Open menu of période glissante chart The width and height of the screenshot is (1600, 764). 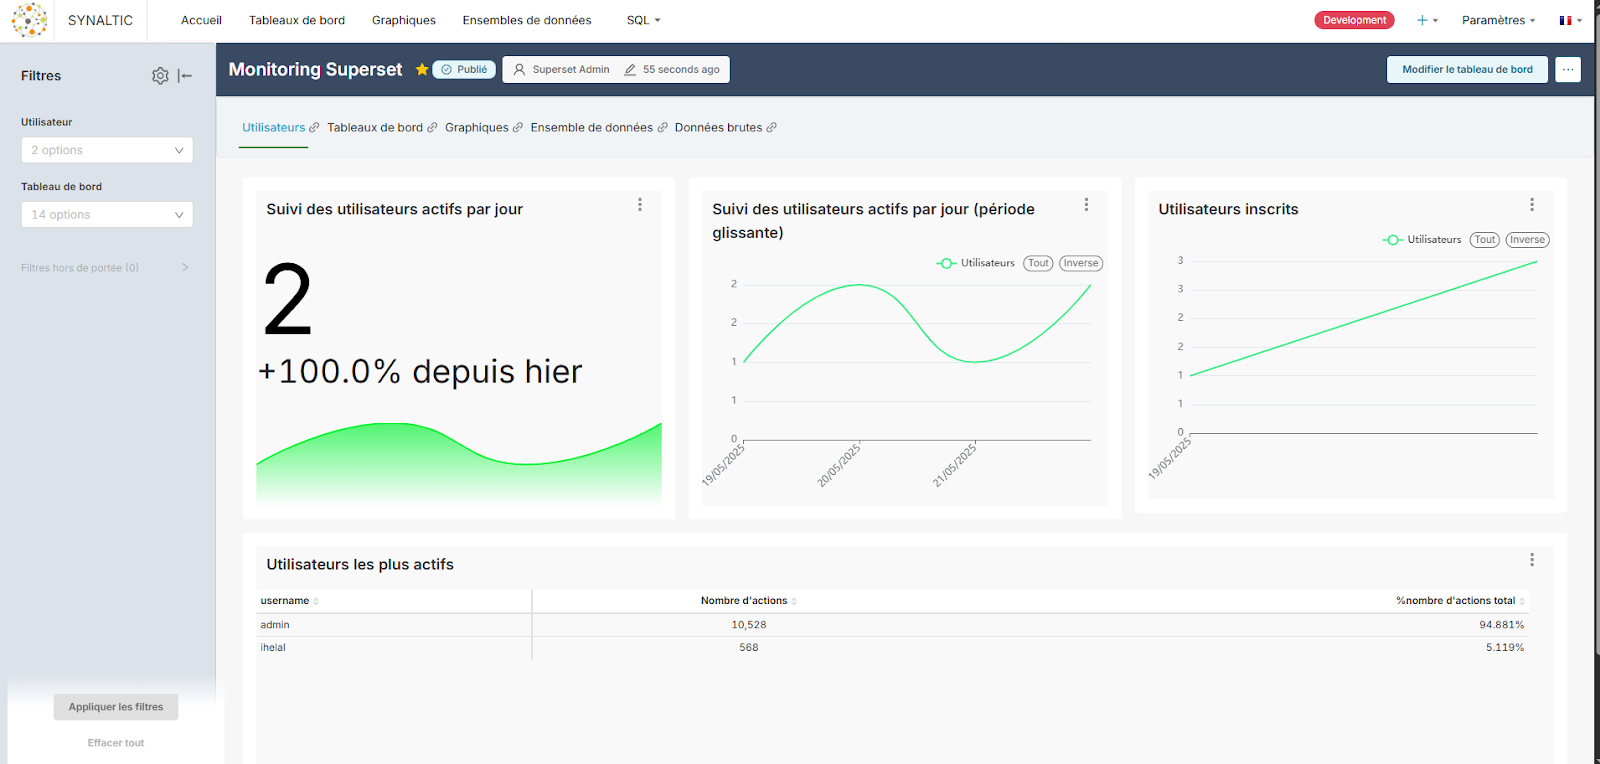pos(1086,205)
